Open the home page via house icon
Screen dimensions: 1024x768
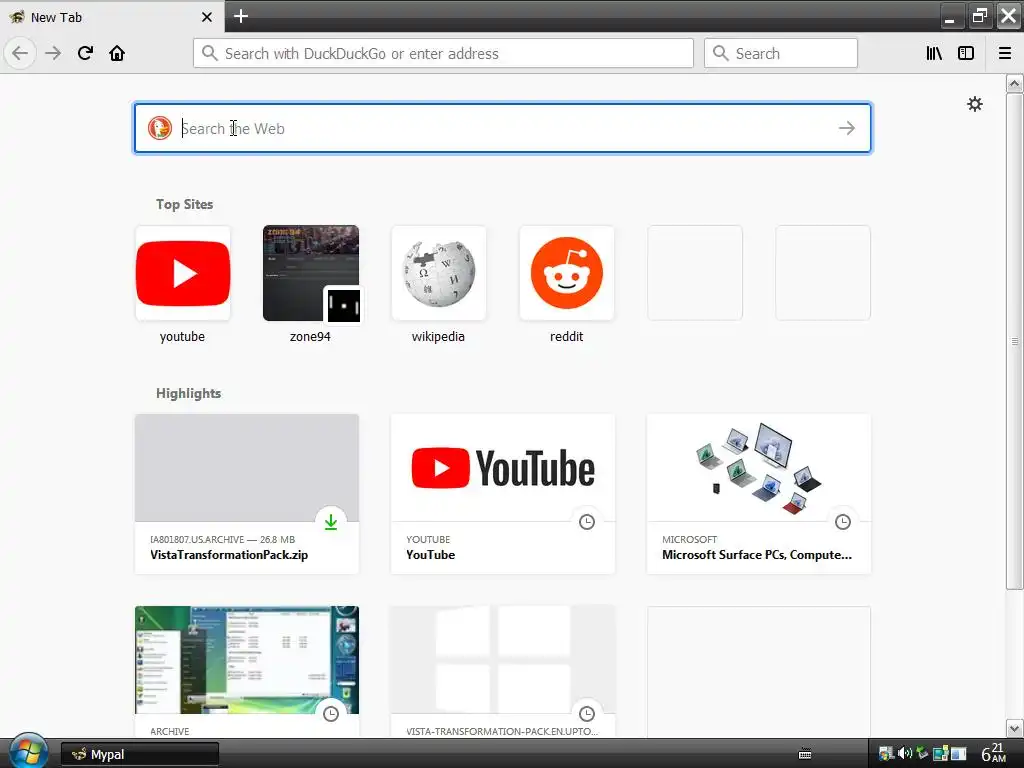coord(117,53)
